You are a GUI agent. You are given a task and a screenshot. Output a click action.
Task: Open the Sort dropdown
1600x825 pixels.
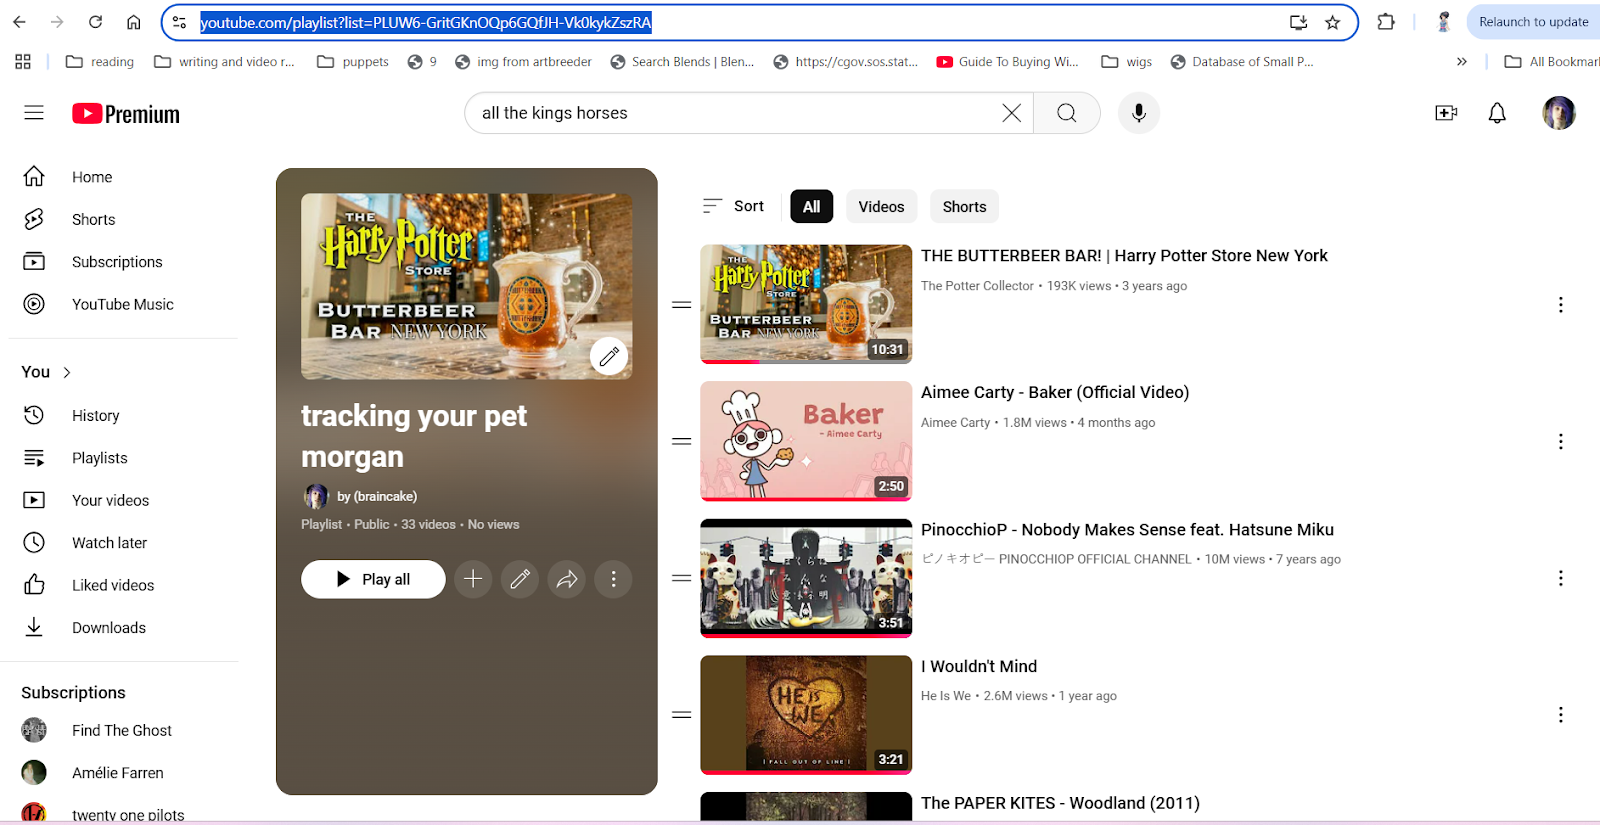[733, 206]
